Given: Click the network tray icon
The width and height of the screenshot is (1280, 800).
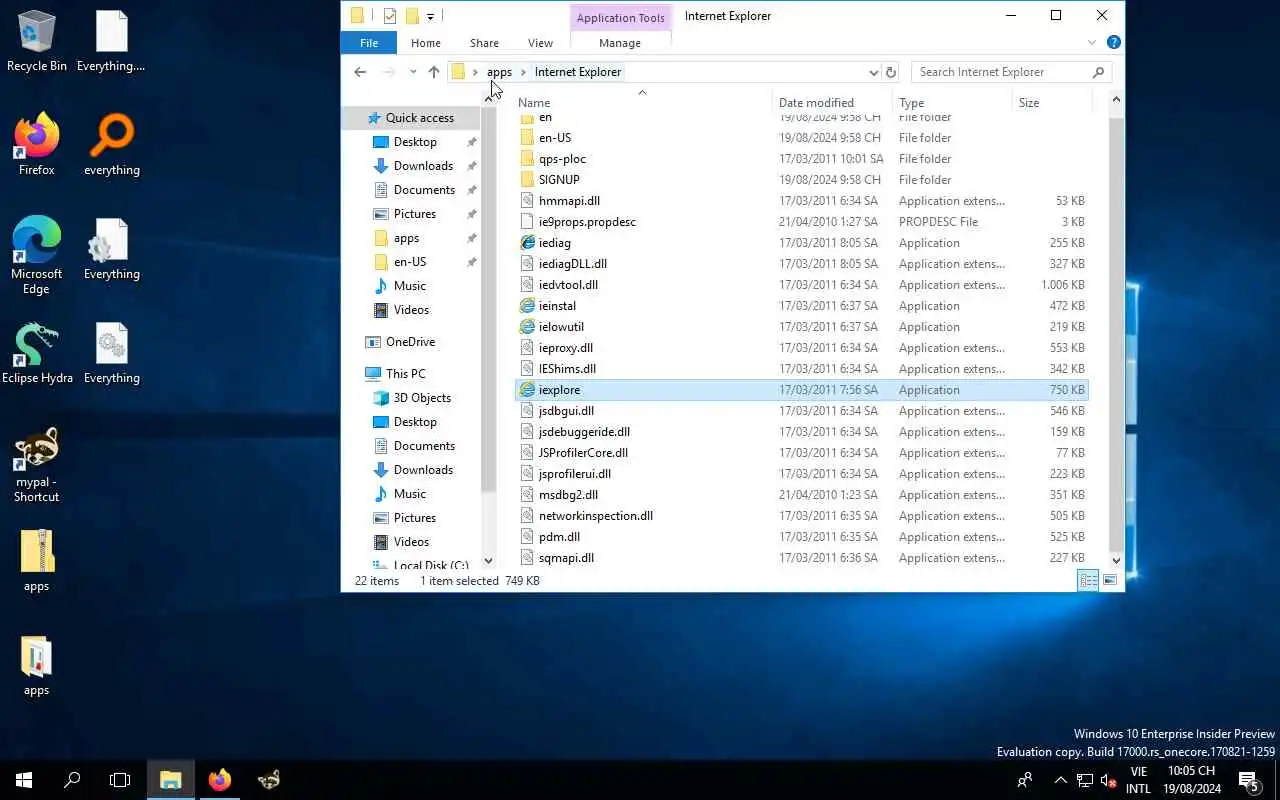Looking at the screenshot, I should (x=1084, y=780).
